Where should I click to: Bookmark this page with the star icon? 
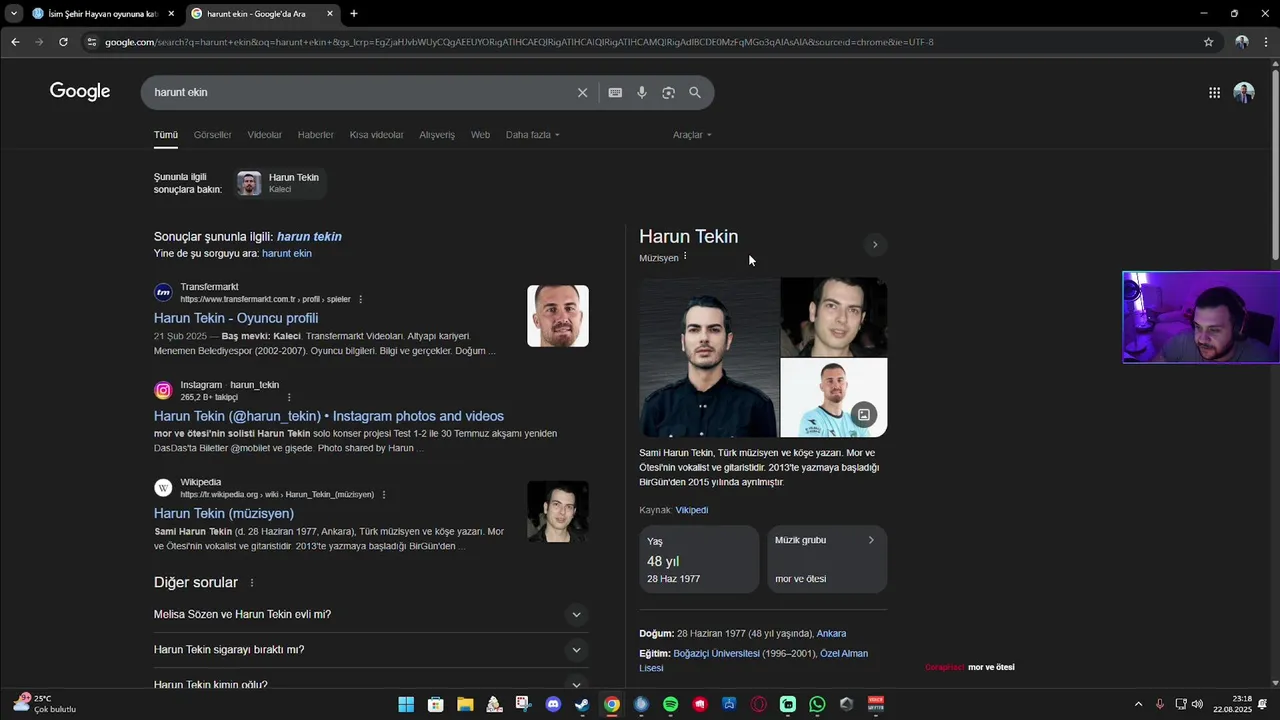[1208, 42]
